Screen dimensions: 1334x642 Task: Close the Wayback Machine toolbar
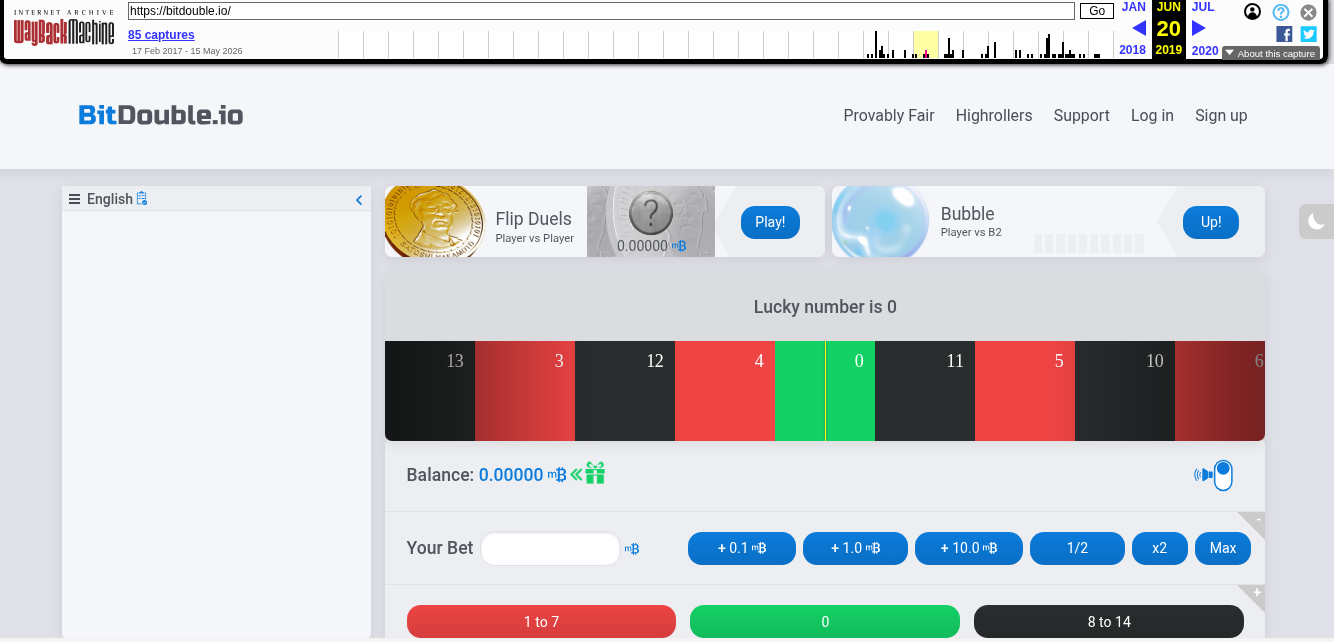click(x=1309, y=12)
